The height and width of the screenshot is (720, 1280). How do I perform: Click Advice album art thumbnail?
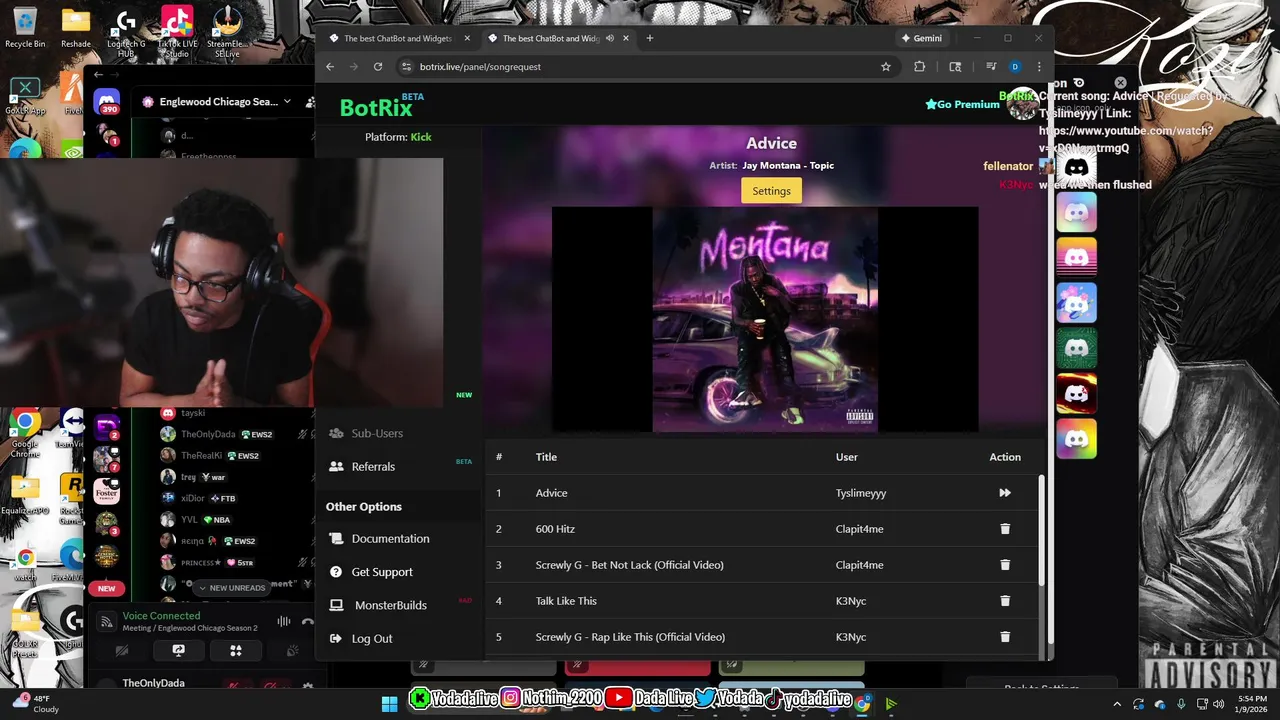(765, 320)
